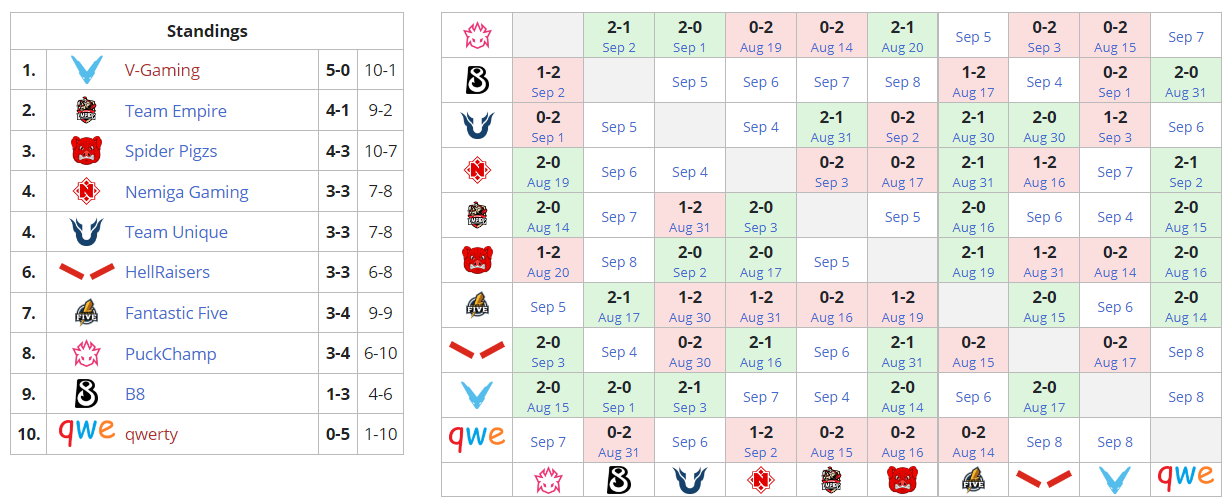Click the Nemiga Gaming logo in standings
Viewport: 1231px width, 503px height.
coord(87,192)
